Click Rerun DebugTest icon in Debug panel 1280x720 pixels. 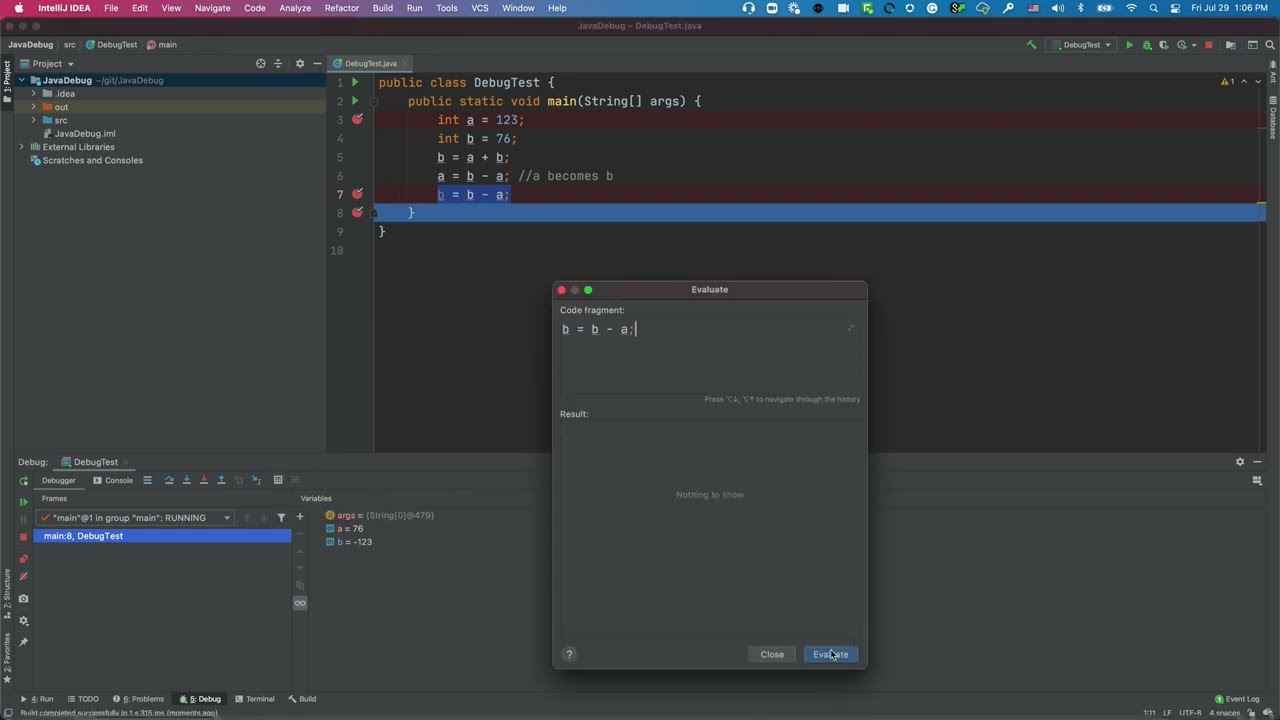point(23,480)
